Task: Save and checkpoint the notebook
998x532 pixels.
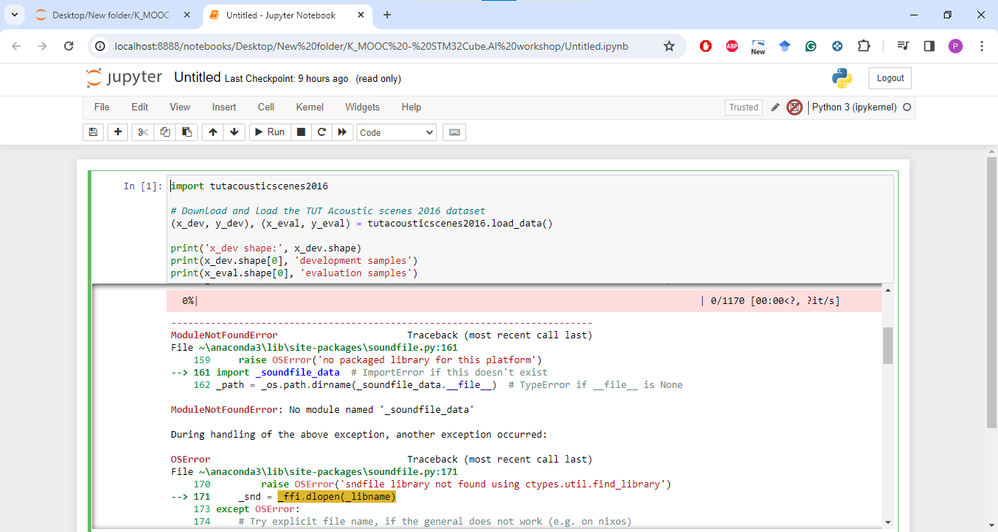Action: (93, 132)
